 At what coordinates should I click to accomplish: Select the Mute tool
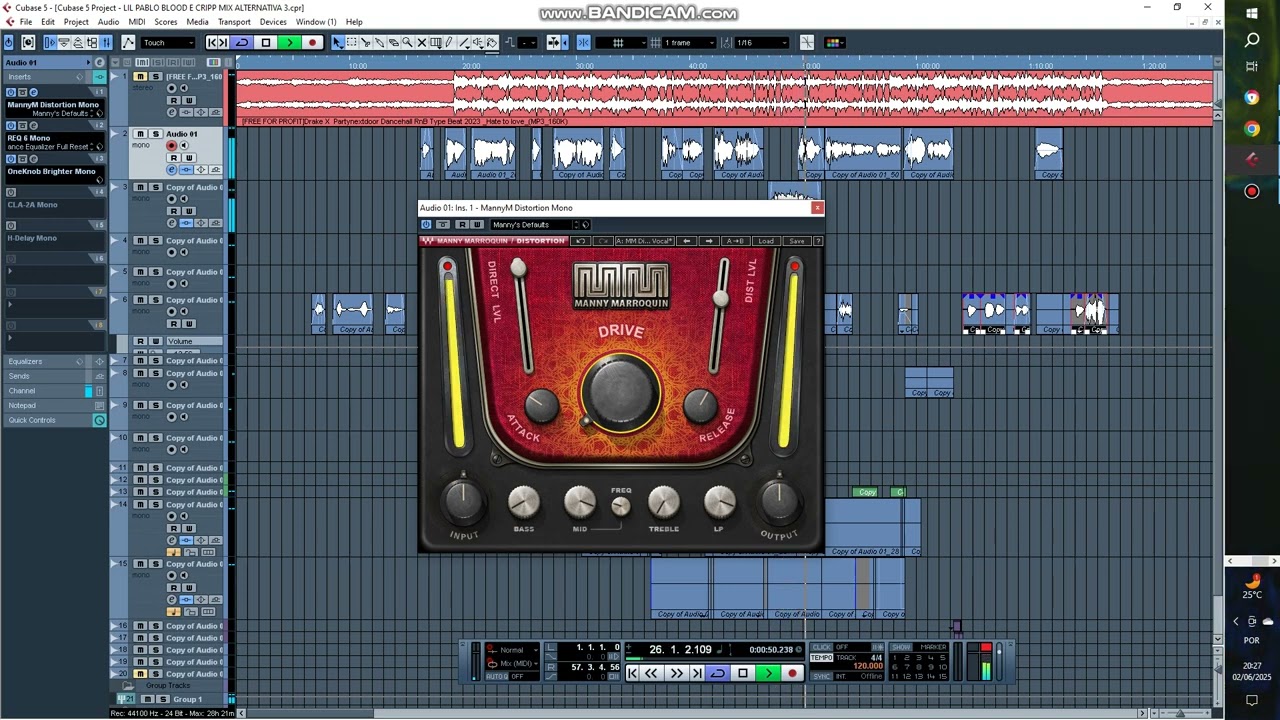(422, 43)
